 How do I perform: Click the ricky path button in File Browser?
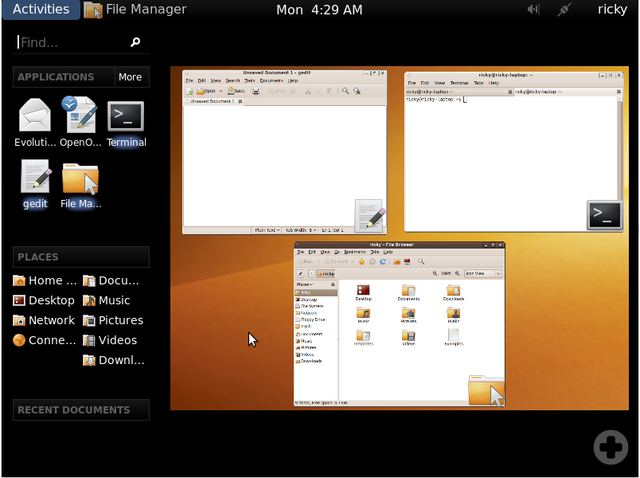(x=326, y=273)
